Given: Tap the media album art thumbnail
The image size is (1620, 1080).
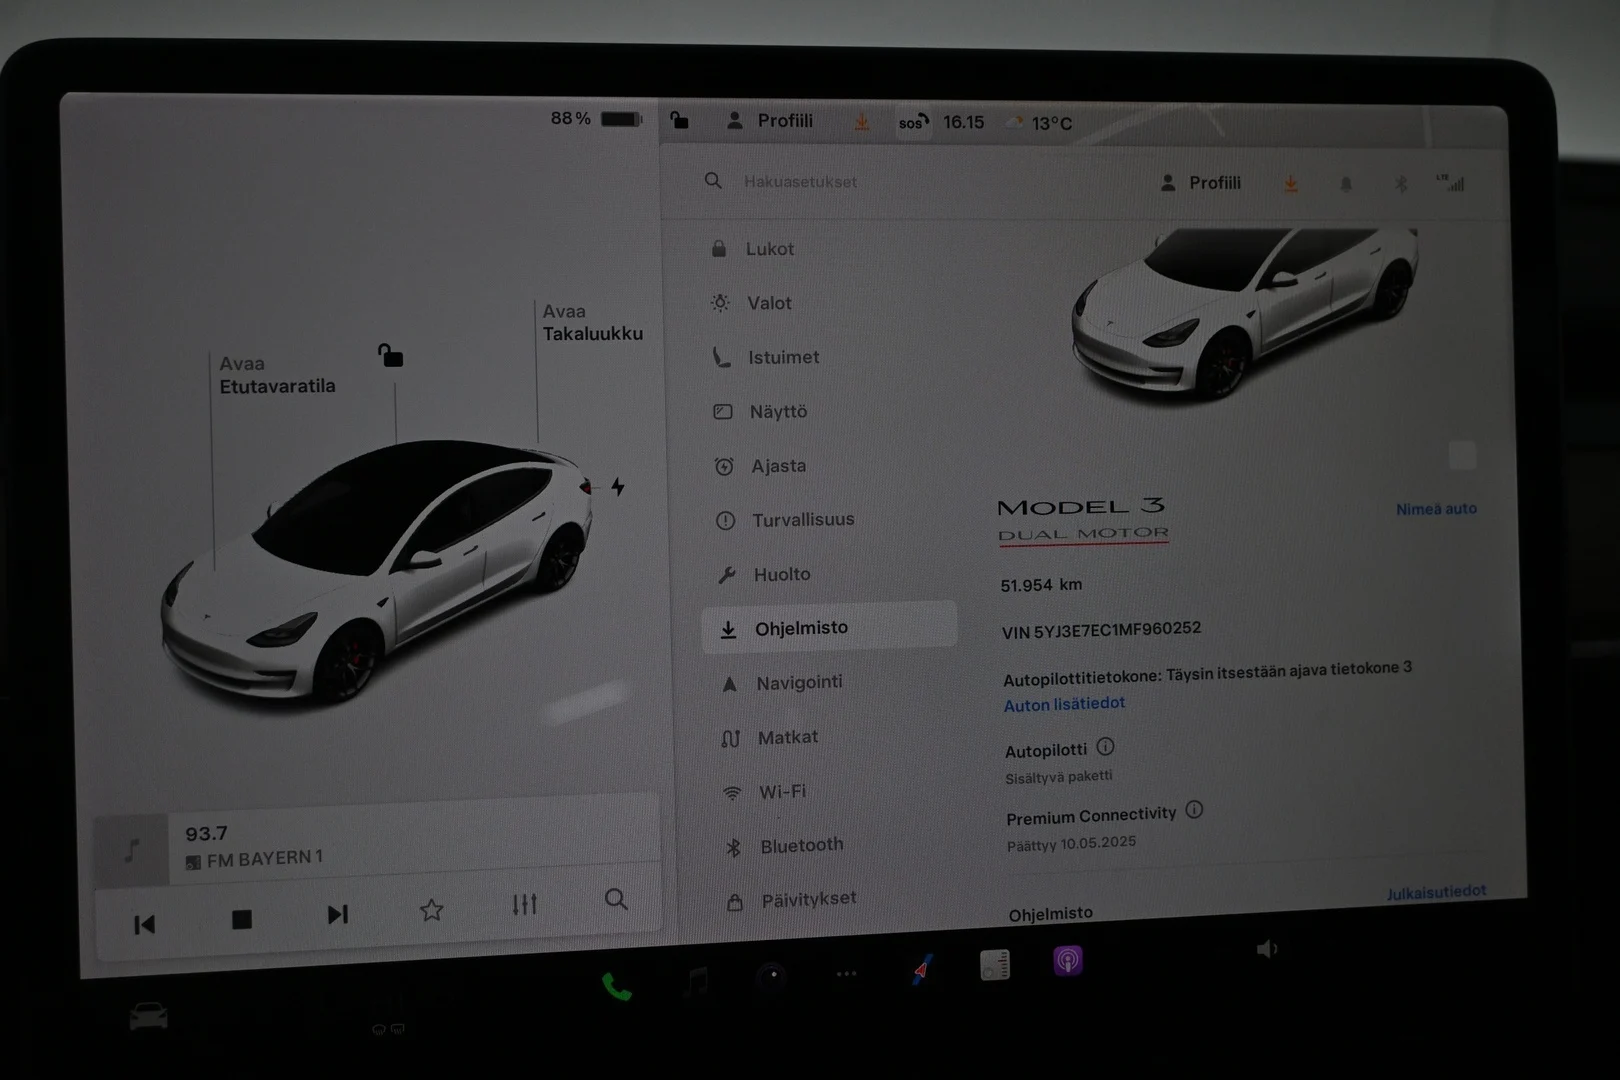Looking at the screenshot, I should 131,851.
